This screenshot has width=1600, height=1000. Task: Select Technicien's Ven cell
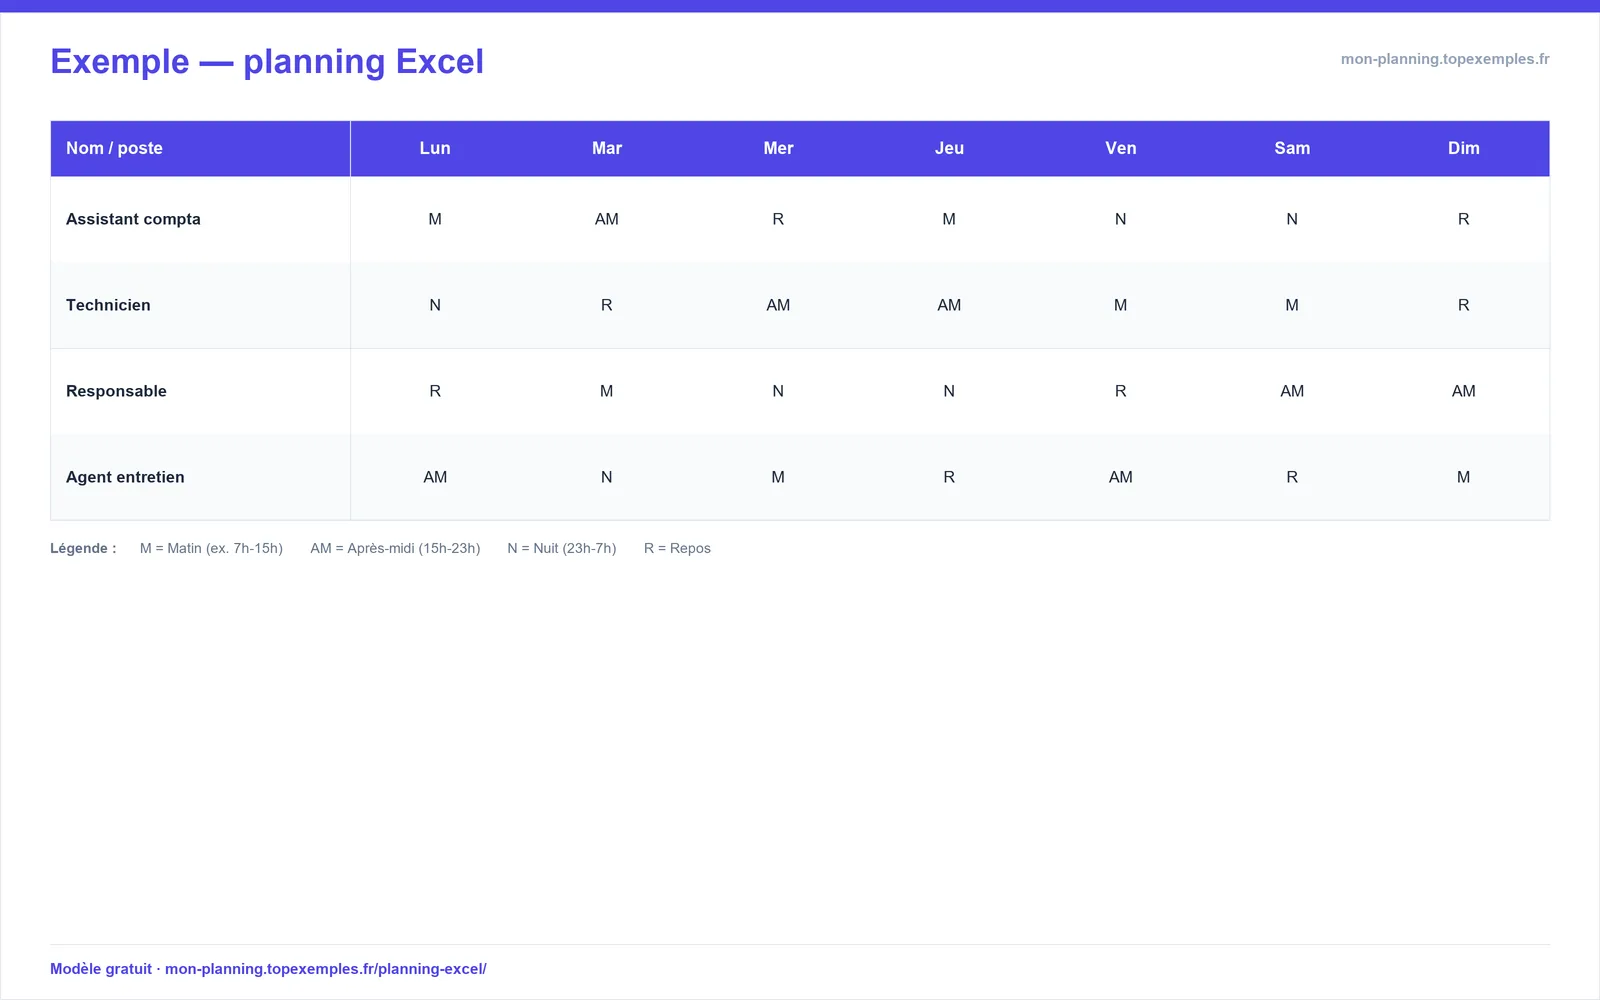click(1121, 305)
